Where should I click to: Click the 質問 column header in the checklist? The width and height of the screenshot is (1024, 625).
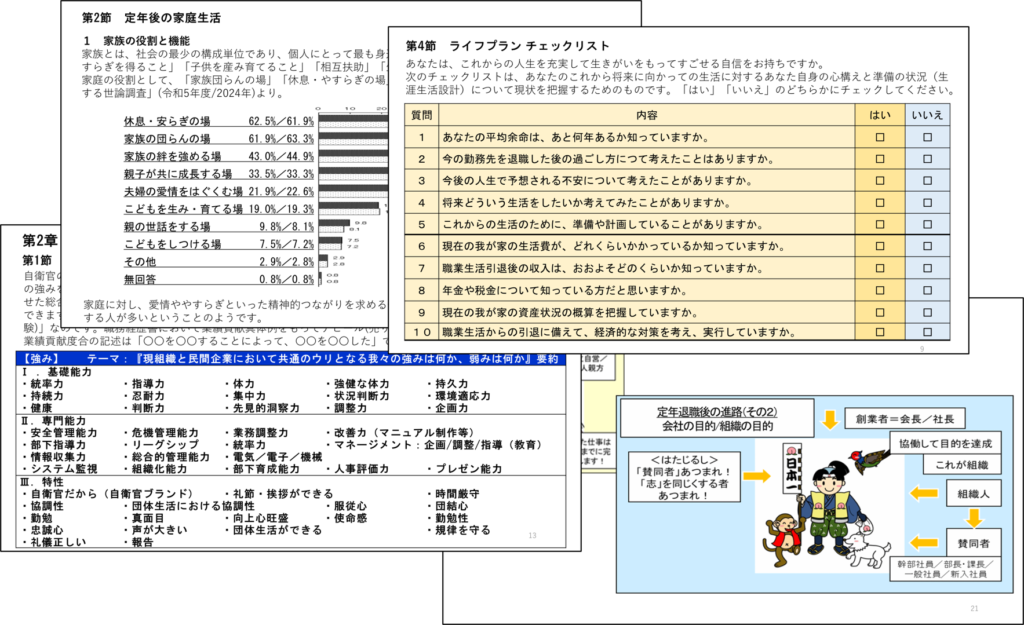[x=421, y=115]
